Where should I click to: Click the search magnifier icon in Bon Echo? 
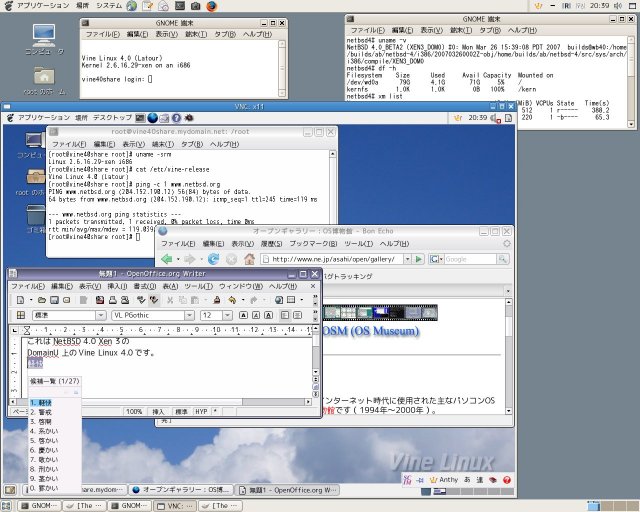[x=502, y=259]
